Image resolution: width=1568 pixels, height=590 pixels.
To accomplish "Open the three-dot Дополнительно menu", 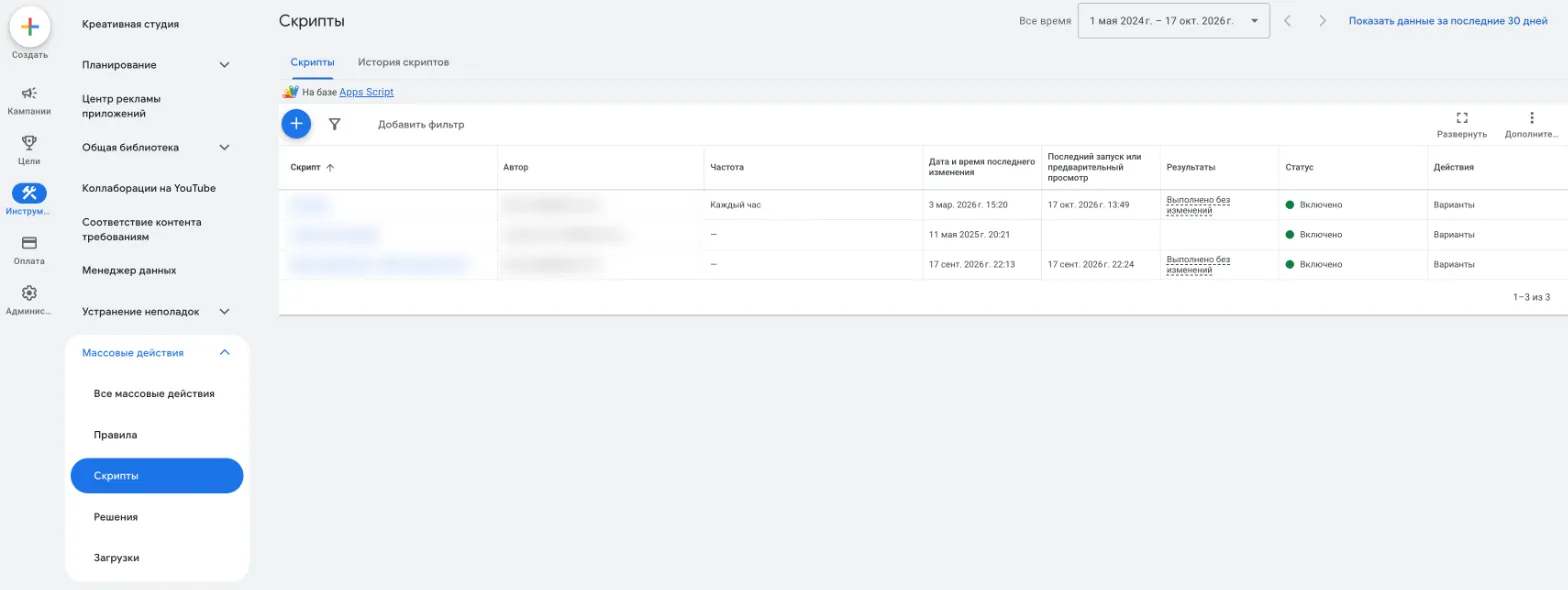I will click(1532, 118).
